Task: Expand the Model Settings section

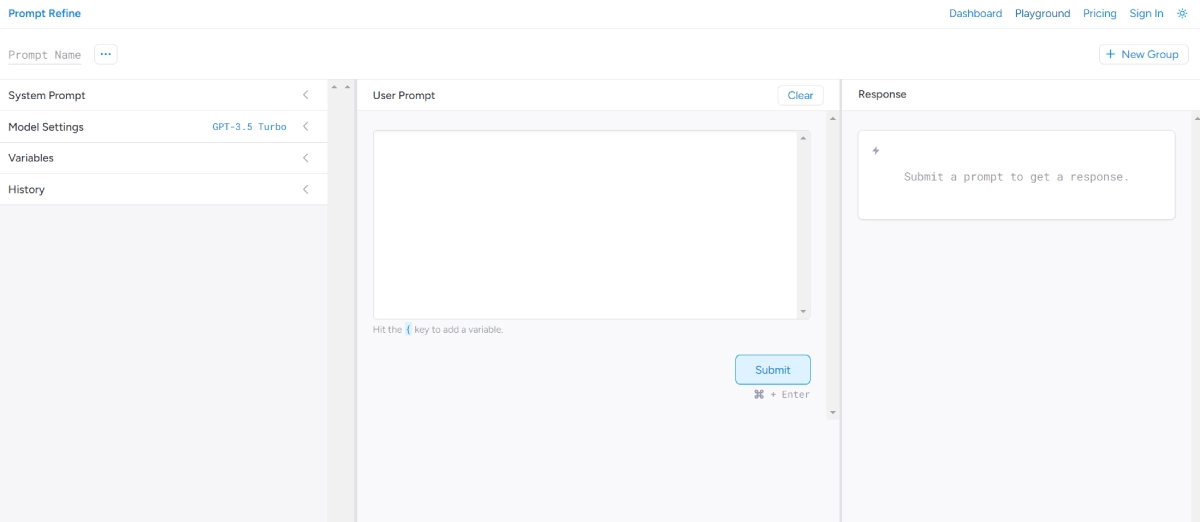Action: [305, 127]
